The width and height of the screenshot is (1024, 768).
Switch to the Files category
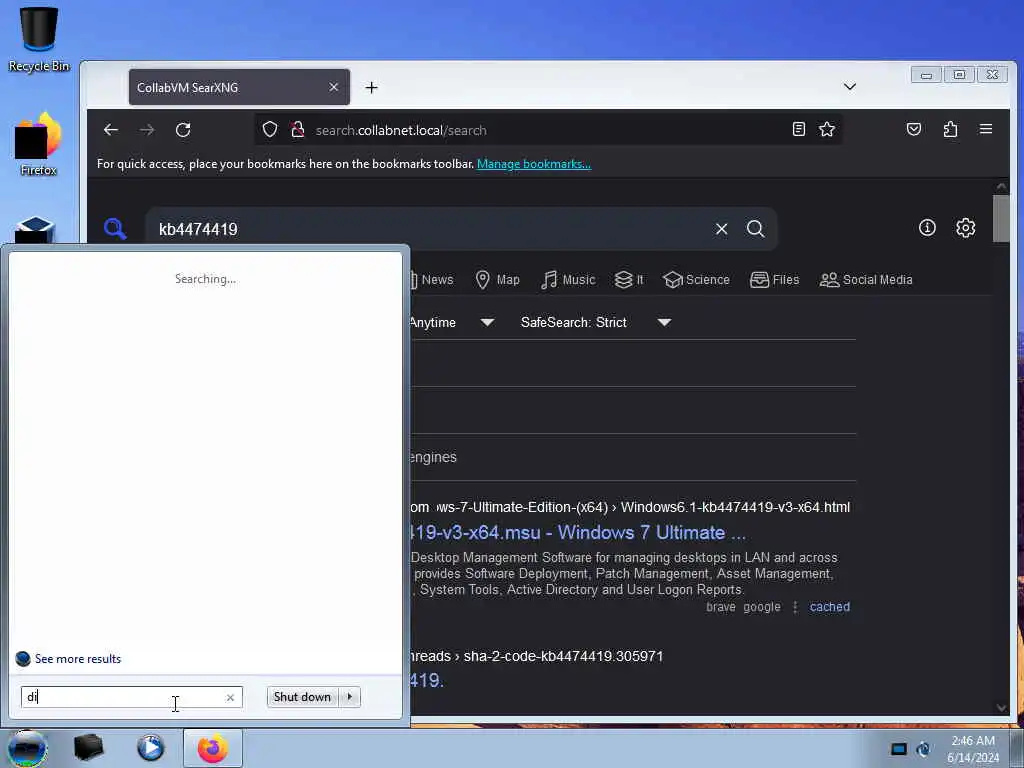tap(775, 280)
